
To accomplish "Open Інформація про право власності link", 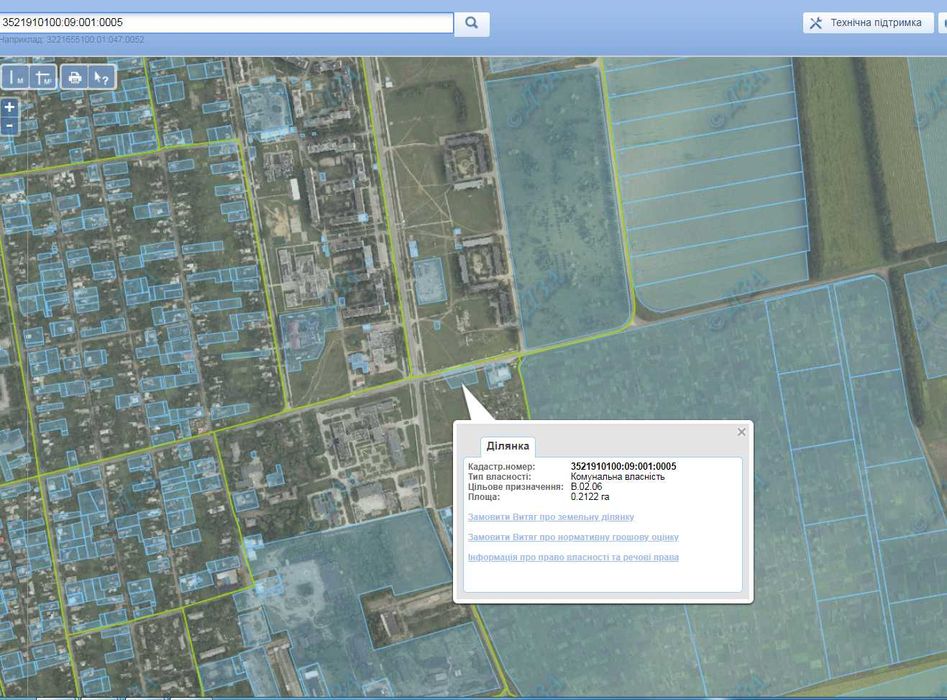I will (x=573, y=557).
